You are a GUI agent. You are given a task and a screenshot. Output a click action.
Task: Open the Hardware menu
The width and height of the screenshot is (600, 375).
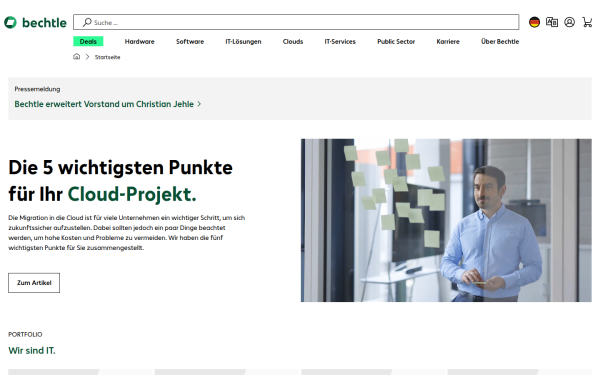click(139, 41)
